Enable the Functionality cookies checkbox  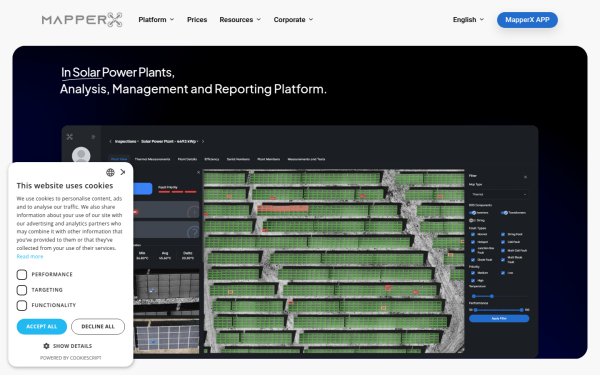tap(22, 305)
